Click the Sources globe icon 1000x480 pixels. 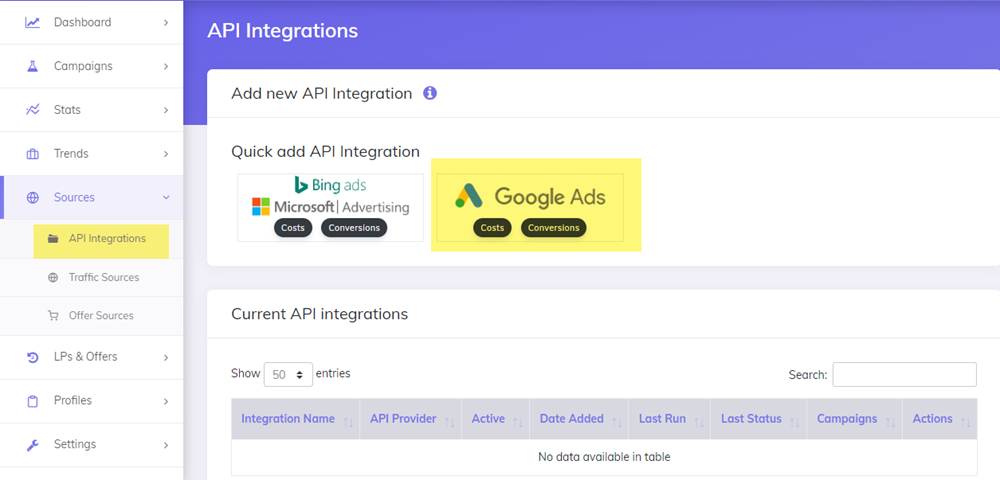point(32,198)
